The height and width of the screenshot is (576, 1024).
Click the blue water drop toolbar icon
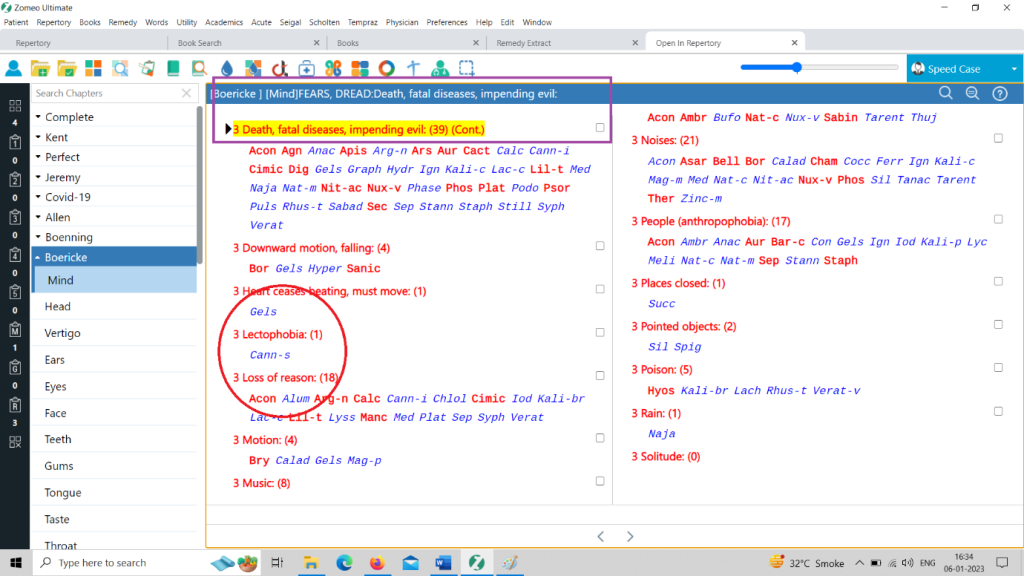226,68
